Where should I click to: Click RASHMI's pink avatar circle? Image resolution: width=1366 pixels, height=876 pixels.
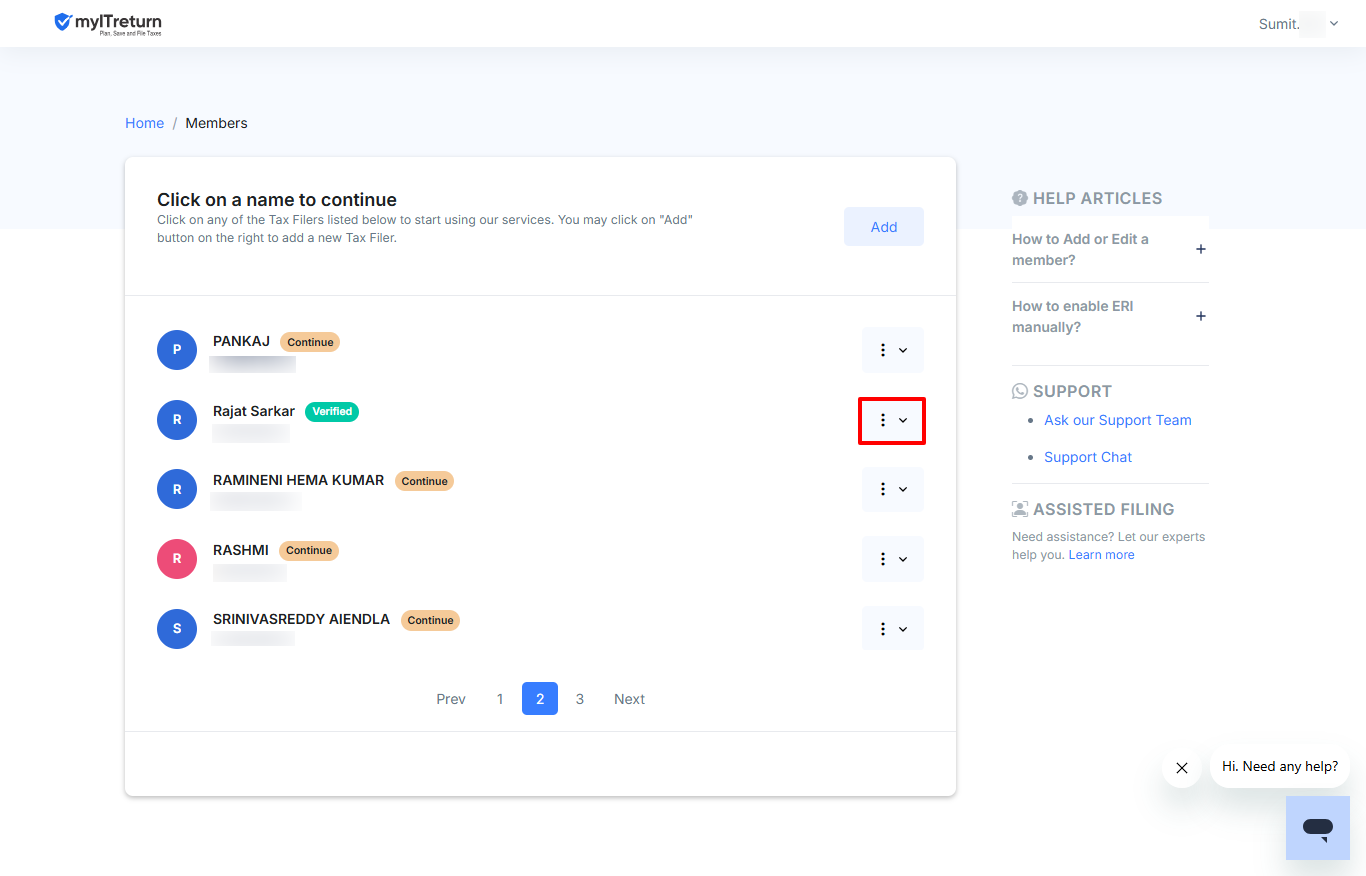click(177, 559)
